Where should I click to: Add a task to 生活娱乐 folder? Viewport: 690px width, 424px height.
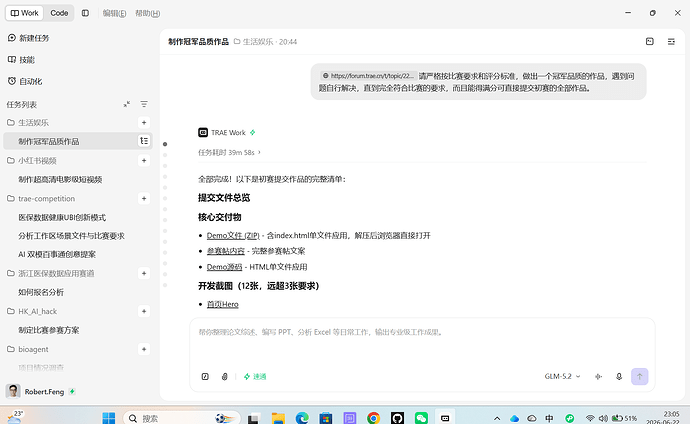144,122
